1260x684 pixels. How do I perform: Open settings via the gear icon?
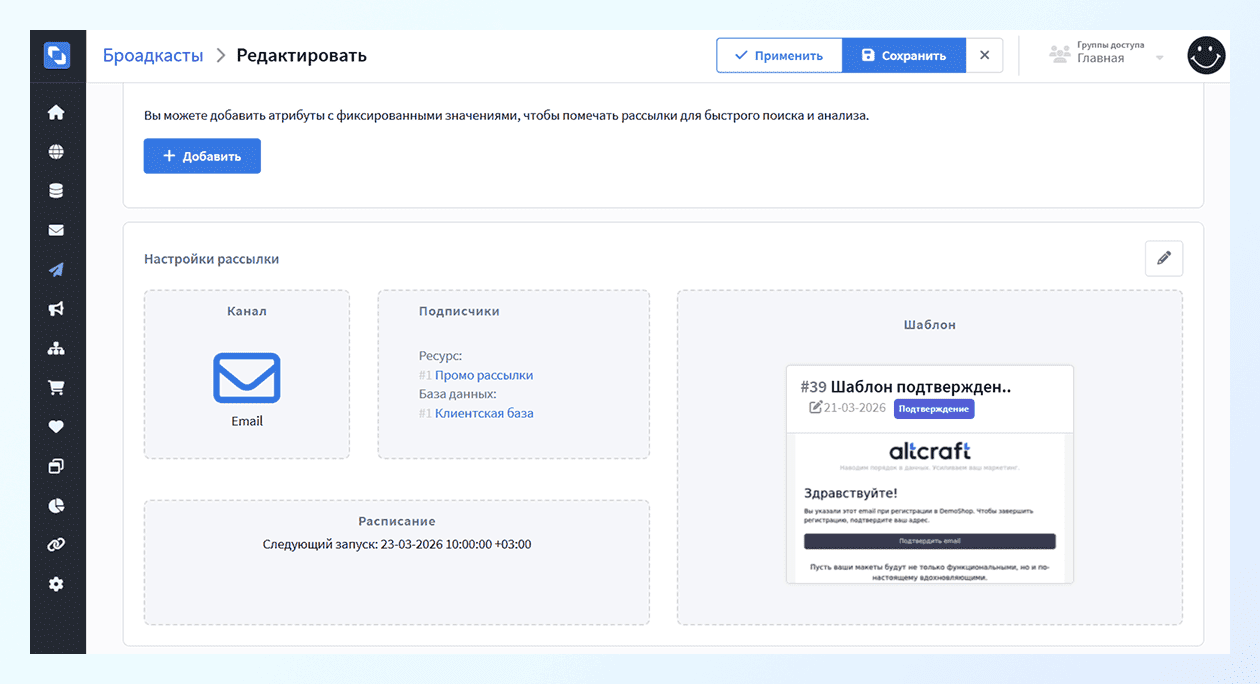[57, 583]
